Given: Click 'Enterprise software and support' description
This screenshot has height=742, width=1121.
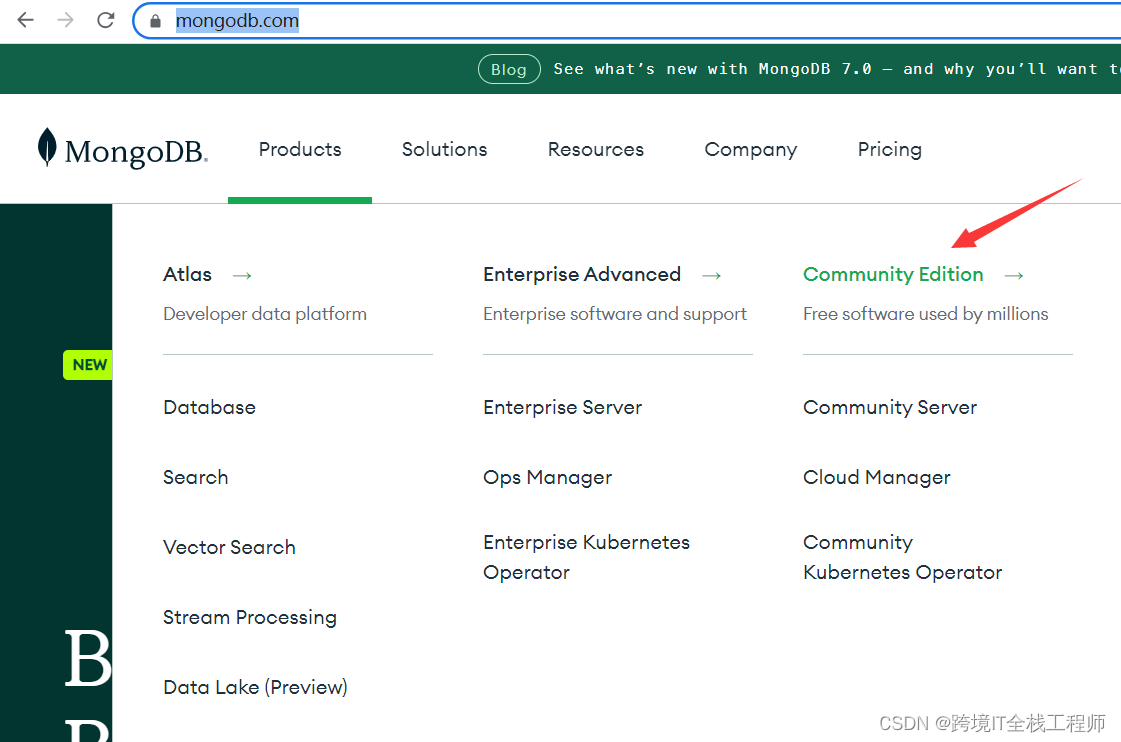Looking at the screenshot, I should click(x=615, y=314).
